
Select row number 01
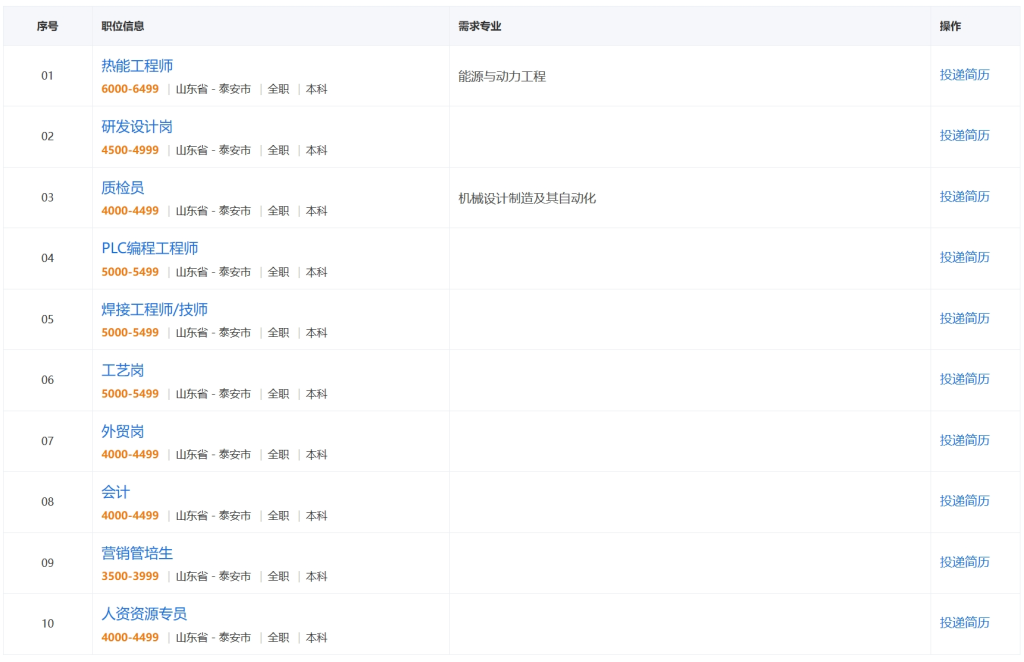click(x=48, y=76)
